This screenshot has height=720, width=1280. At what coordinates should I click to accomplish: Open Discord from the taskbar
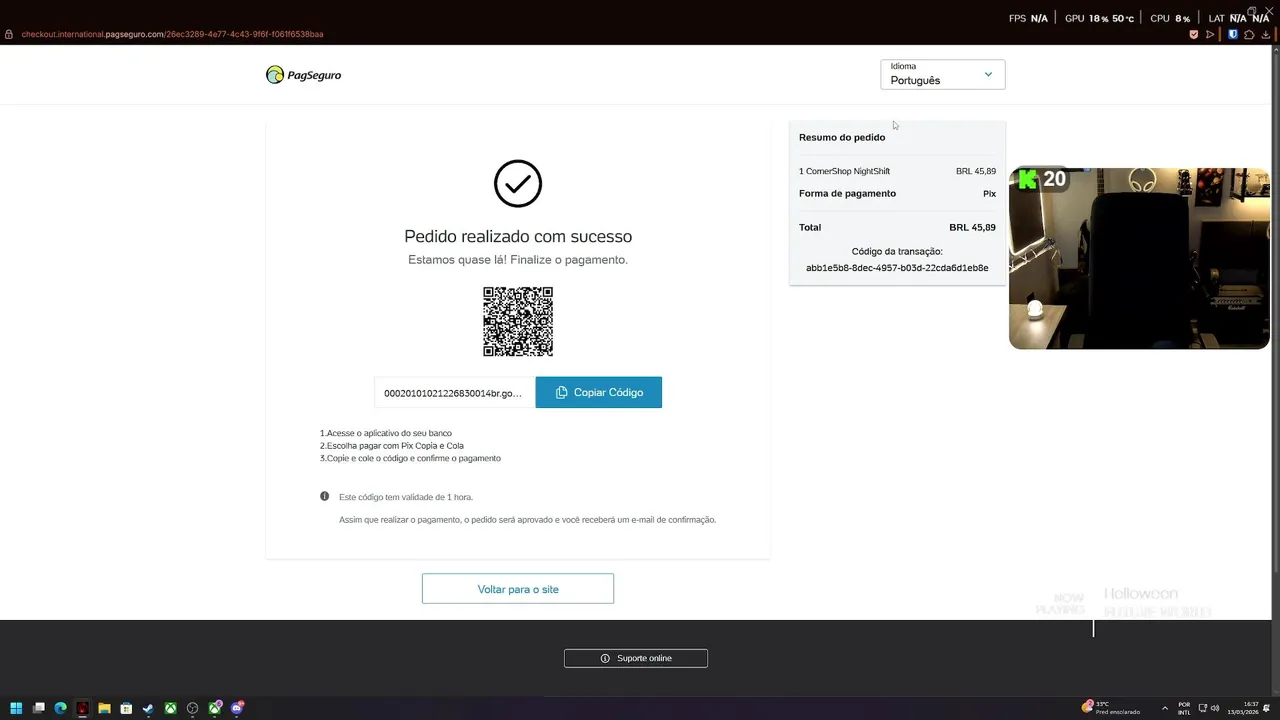point(237,708)
